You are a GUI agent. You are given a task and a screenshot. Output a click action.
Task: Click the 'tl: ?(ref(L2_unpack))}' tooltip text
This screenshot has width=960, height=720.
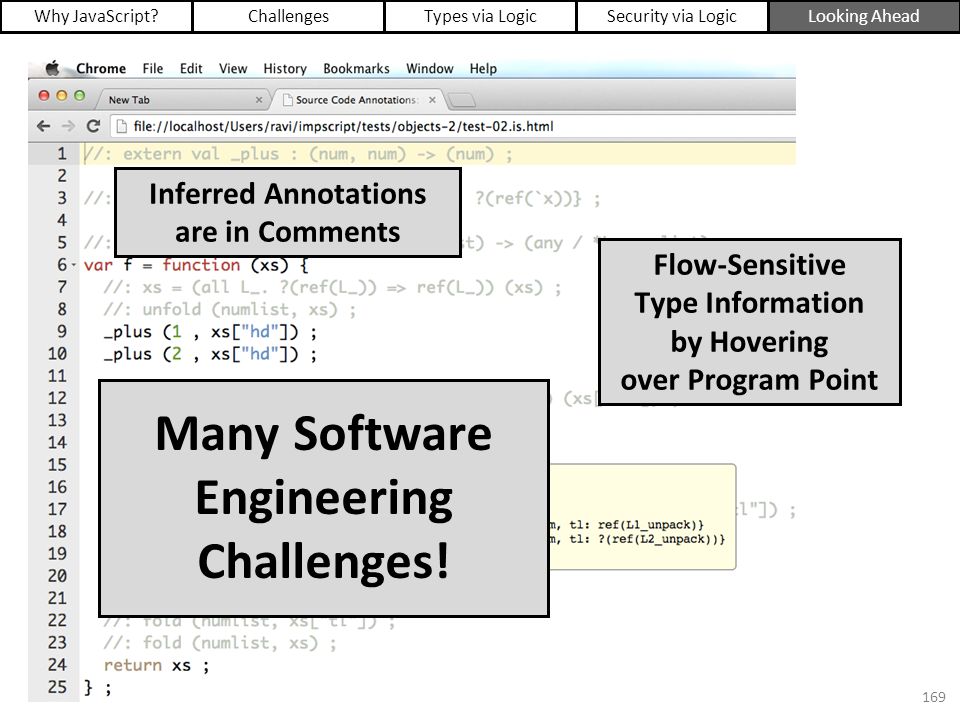point(647,539)
